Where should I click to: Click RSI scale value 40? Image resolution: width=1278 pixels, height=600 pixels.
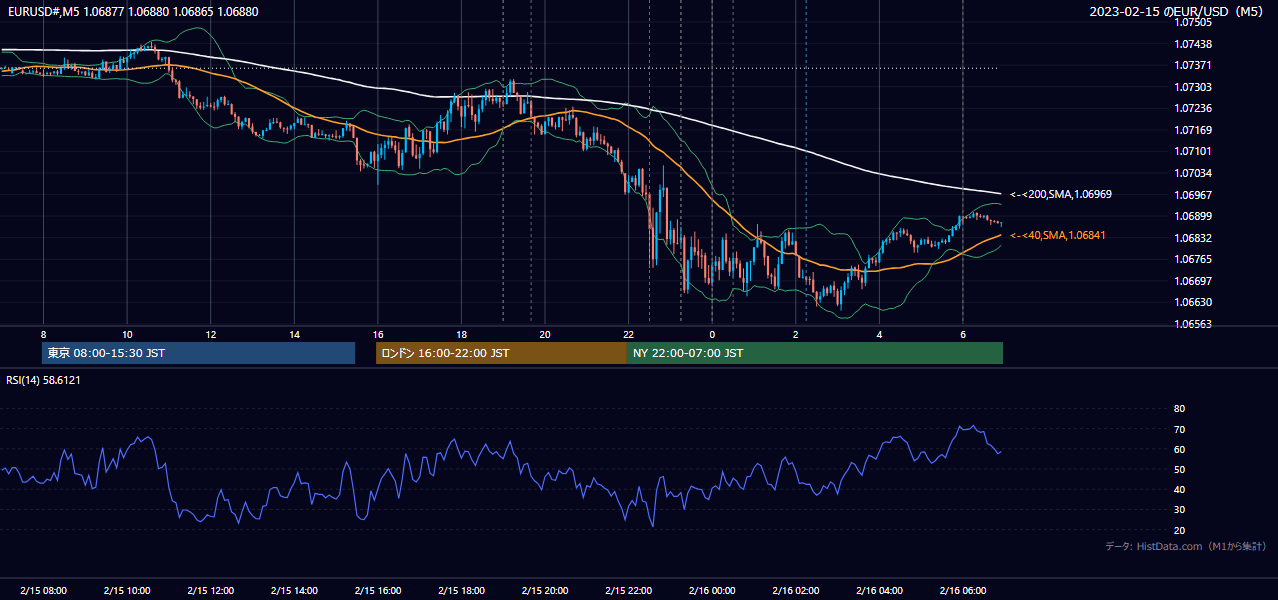pyautogui.click(x=1179, y=489)
